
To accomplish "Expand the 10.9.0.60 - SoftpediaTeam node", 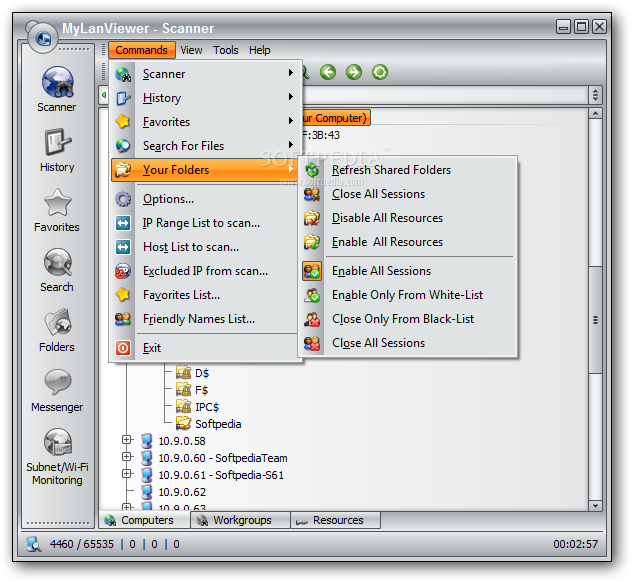I will (127, 457).
